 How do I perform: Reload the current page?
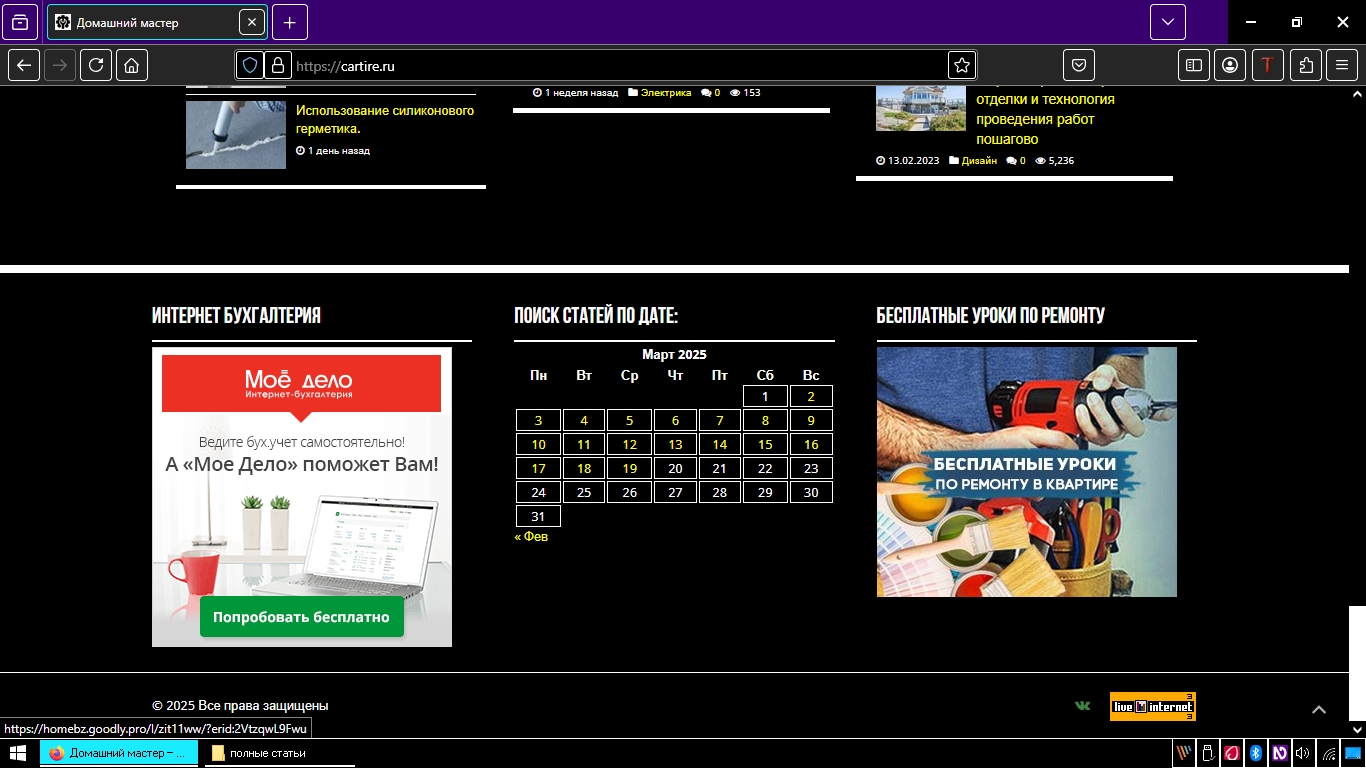click(x=96, y=65)
